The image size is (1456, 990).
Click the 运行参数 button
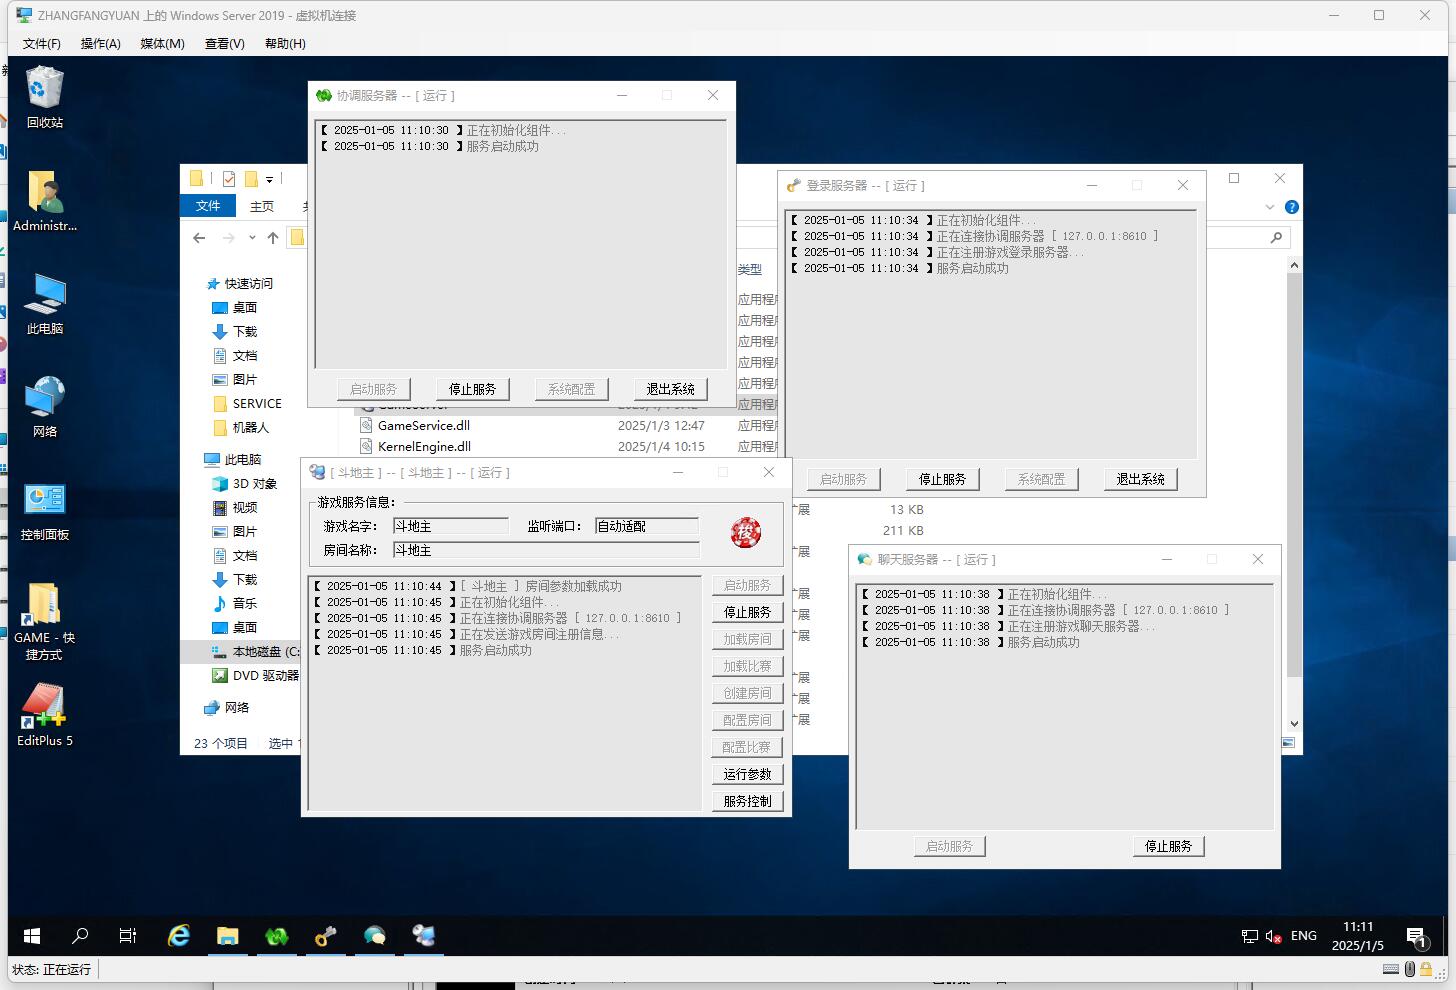pyautogui.click(x=747, y=774)
